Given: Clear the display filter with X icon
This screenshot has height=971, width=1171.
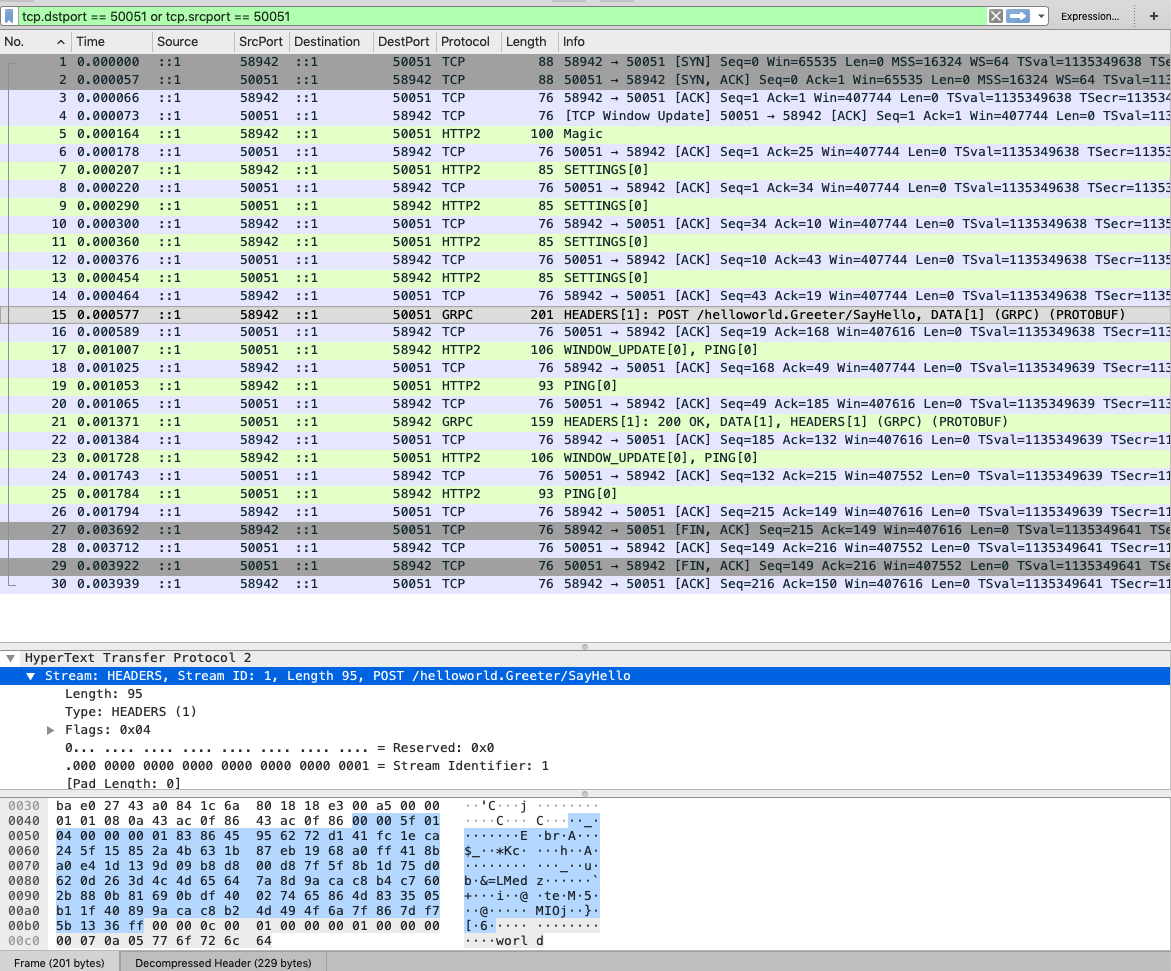Looking at the screenshot, I should (996, 16).
